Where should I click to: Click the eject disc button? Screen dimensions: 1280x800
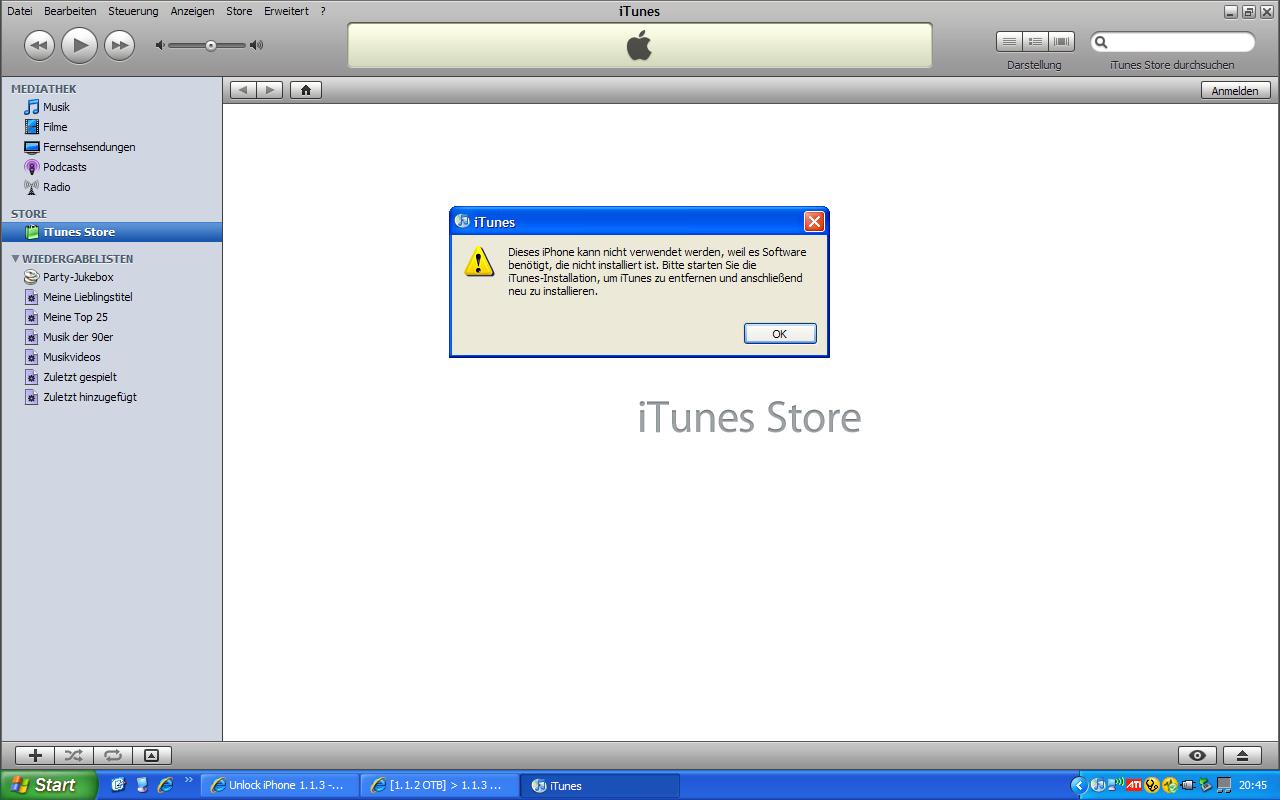1242,756
